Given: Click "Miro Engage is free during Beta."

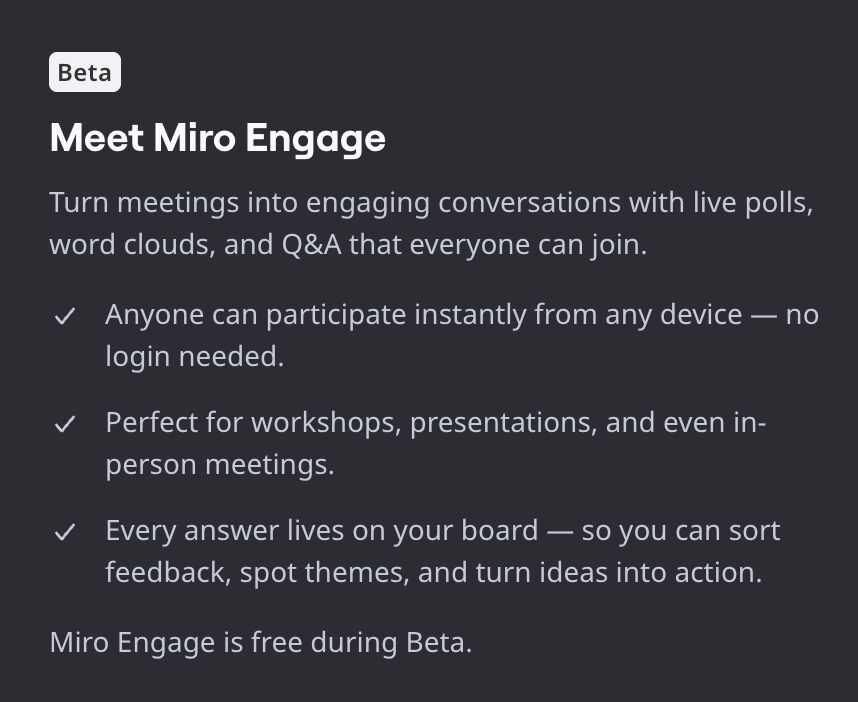Looking at the screenshot, I should (260, 642).
